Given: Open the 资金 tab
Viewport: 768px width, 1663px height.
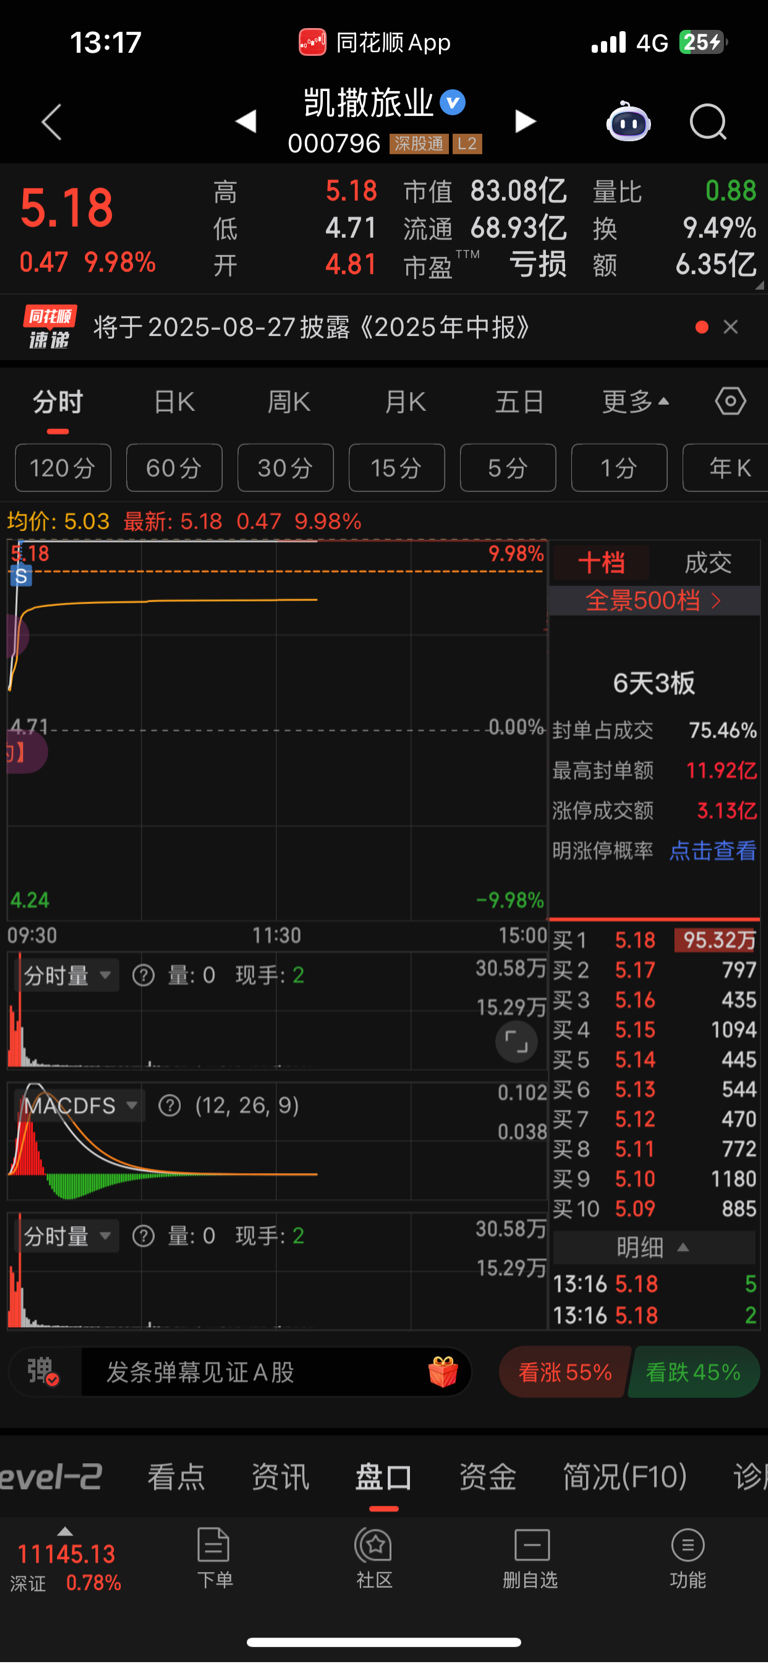Looking at the screenshot, I should (488, 1477).
